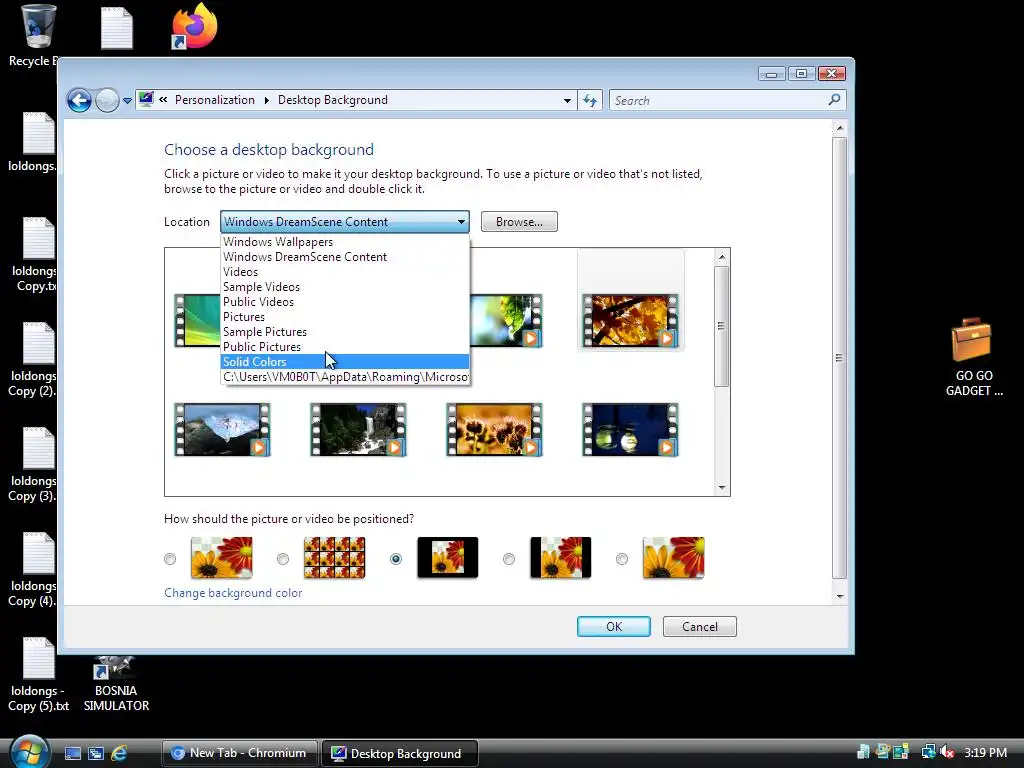Image resolution: width=1024 pixels, height=768 pixels.
Task: Click the stretched flower preview image
Action: click(x=221, y=558)
